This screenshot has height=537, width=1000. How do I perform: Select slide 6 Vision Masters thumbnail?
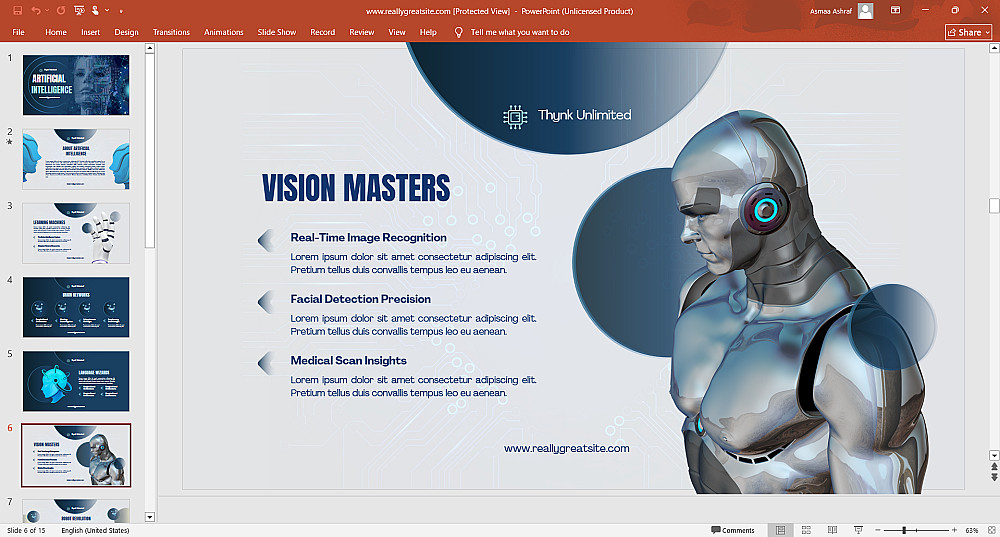(x=76, y=455)
